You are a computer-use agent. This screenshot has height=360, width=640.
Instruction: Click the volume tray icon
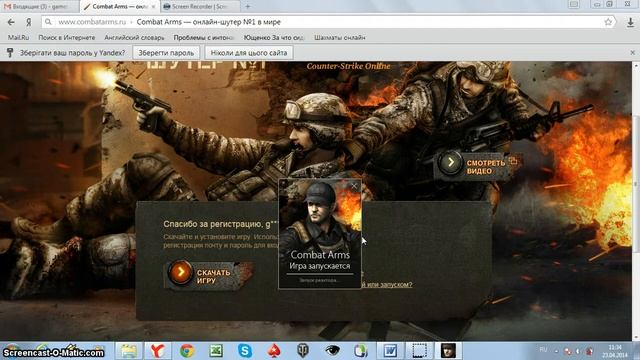[x=578, y=351]
